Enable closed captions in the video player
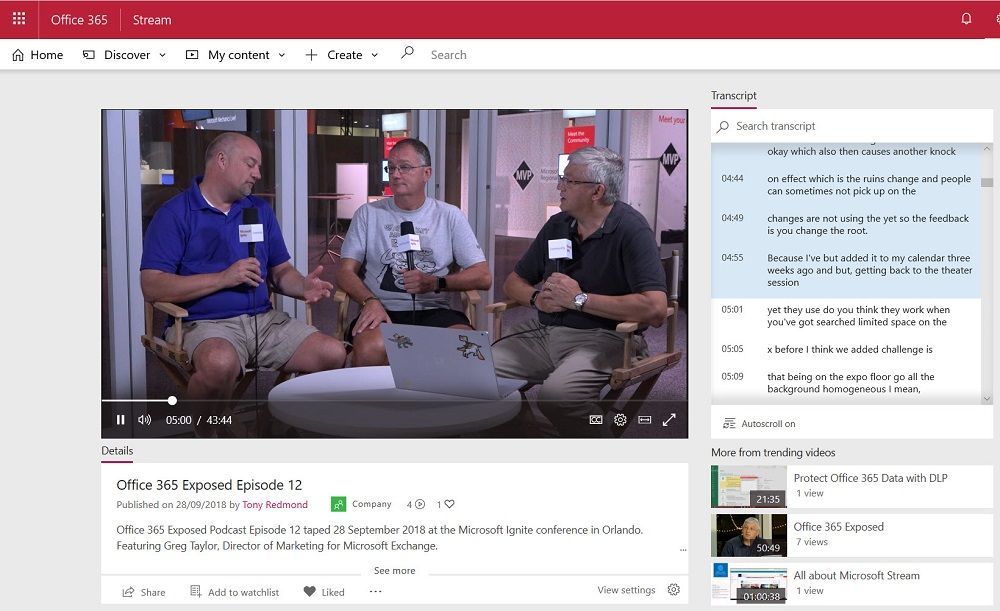The image size is (1000, 611). [x=597, y=421]
